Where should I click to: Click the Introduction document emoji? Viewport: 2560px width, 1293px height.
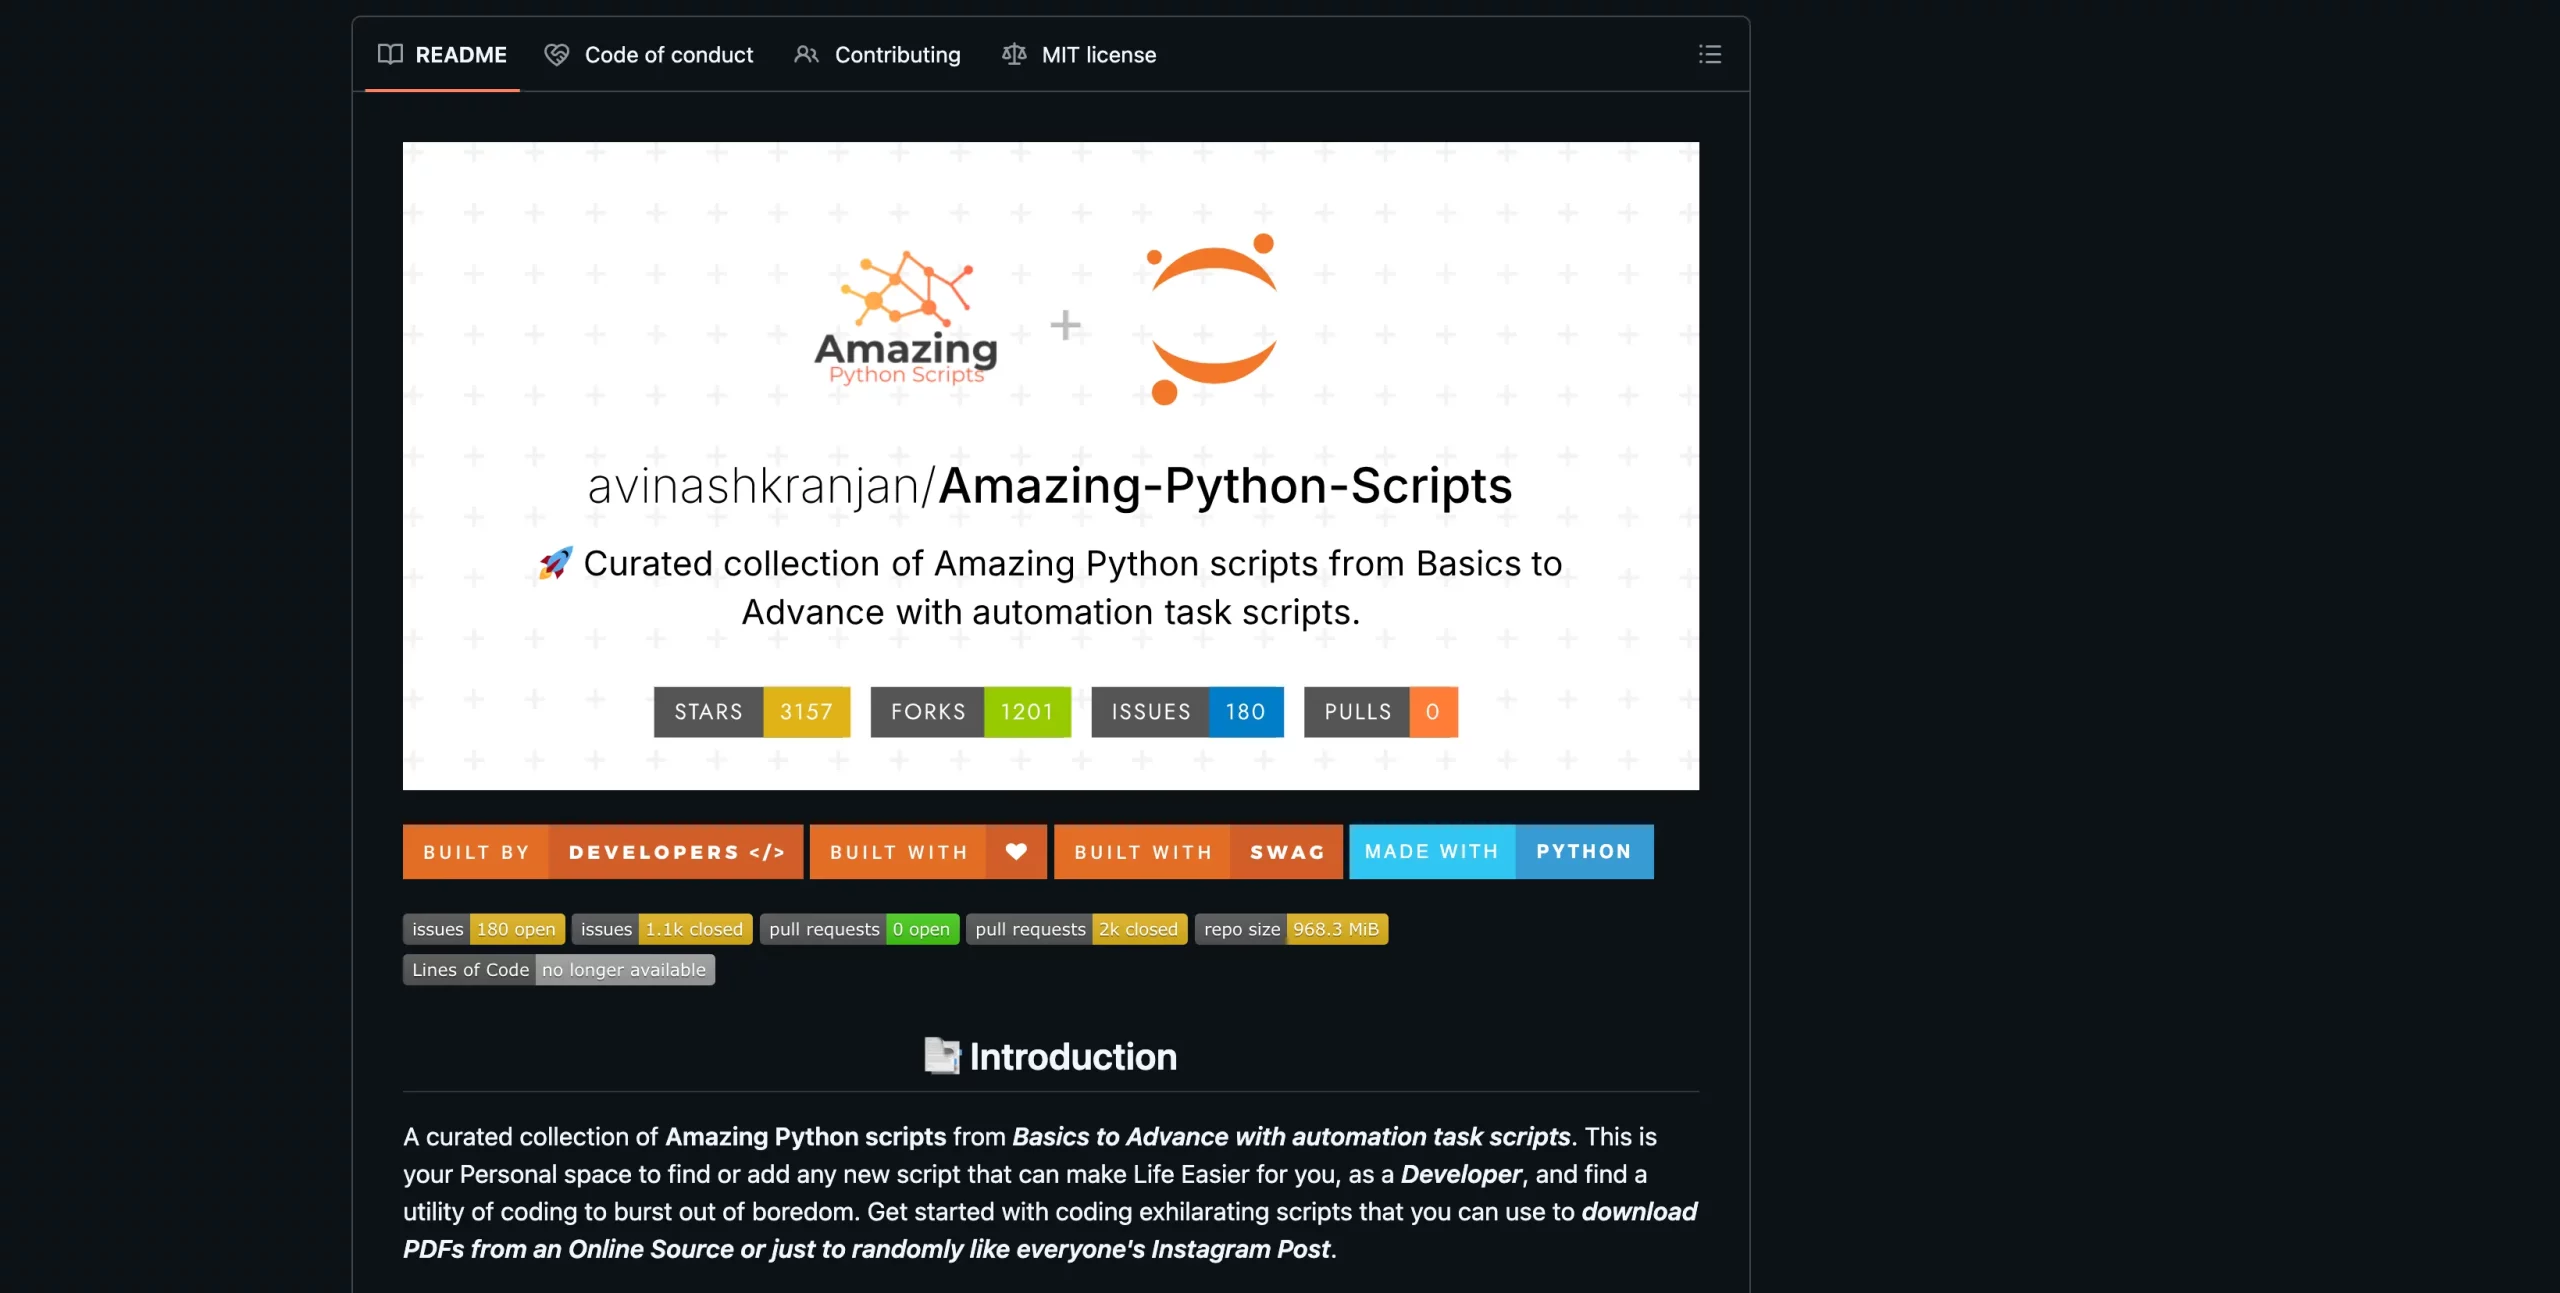(941, 1056)
